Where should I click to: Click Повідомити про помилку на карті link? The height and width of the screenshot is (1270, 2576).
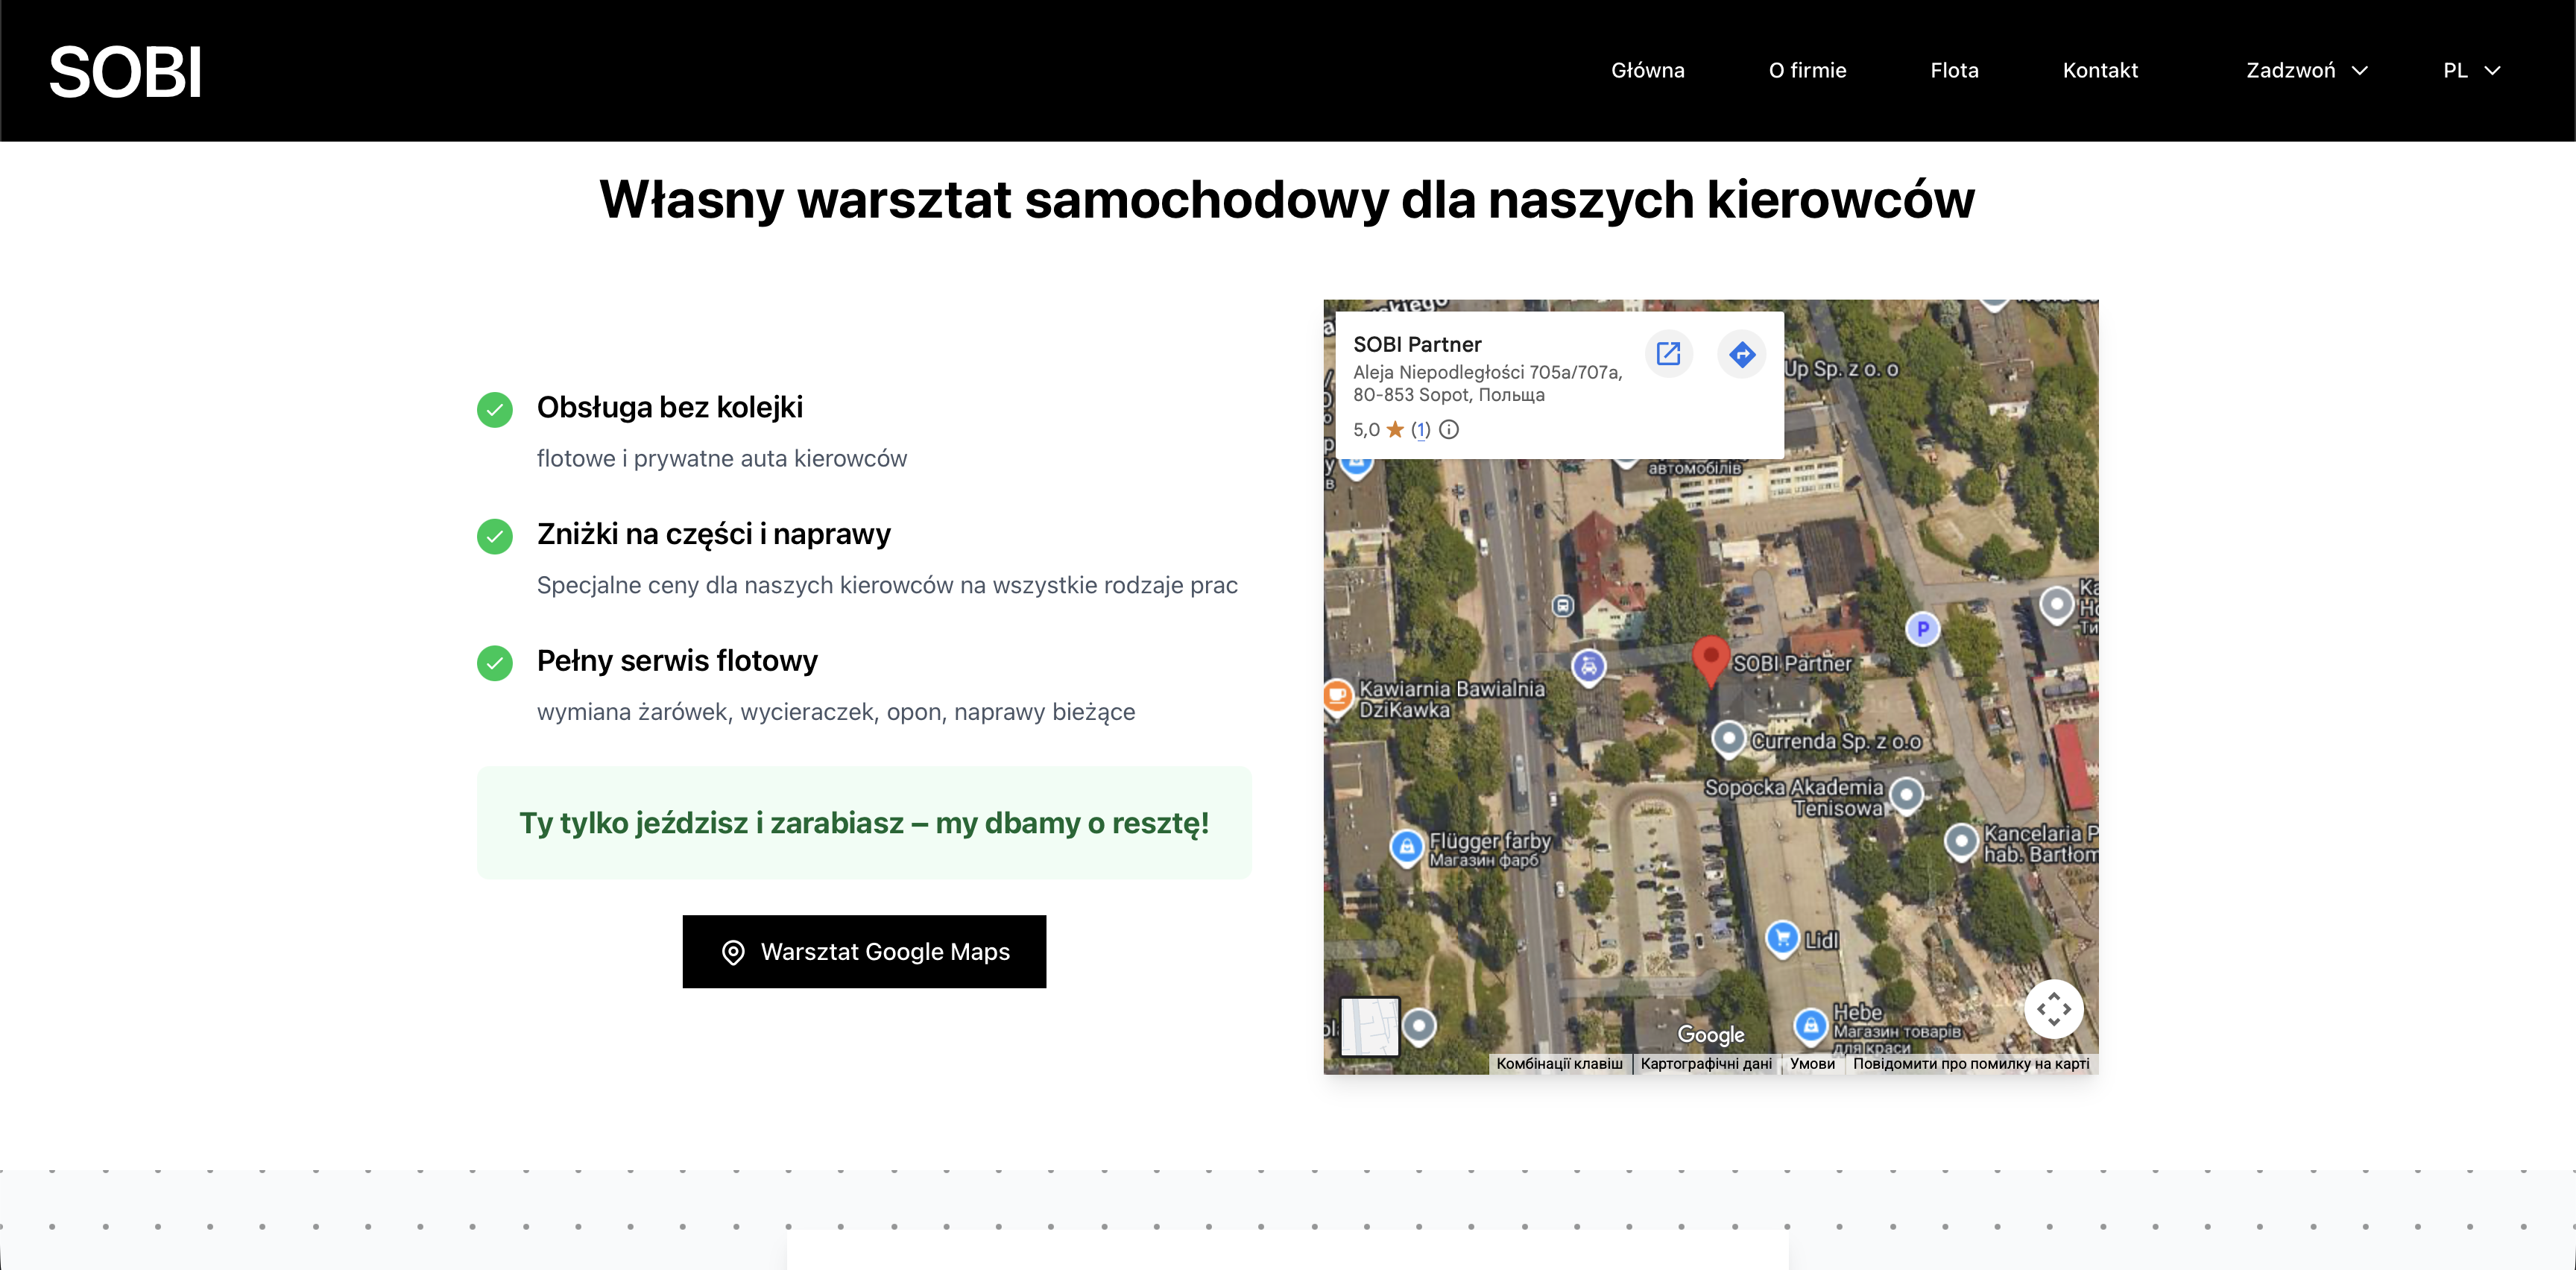click(1971, 1064)
